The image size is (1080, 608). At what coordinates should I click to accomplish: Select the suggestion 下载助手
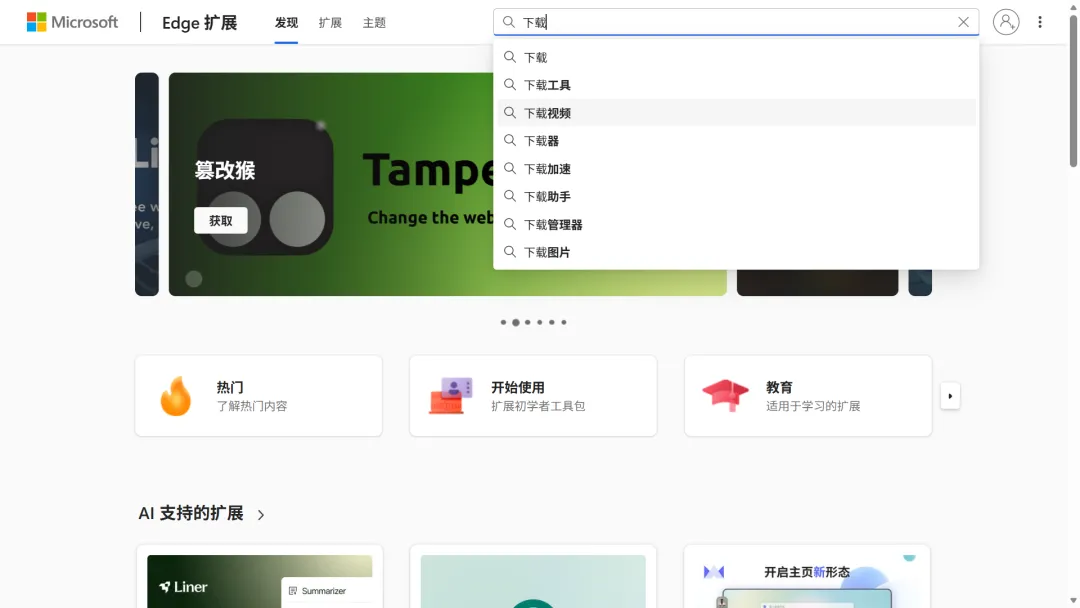[736, 196]
